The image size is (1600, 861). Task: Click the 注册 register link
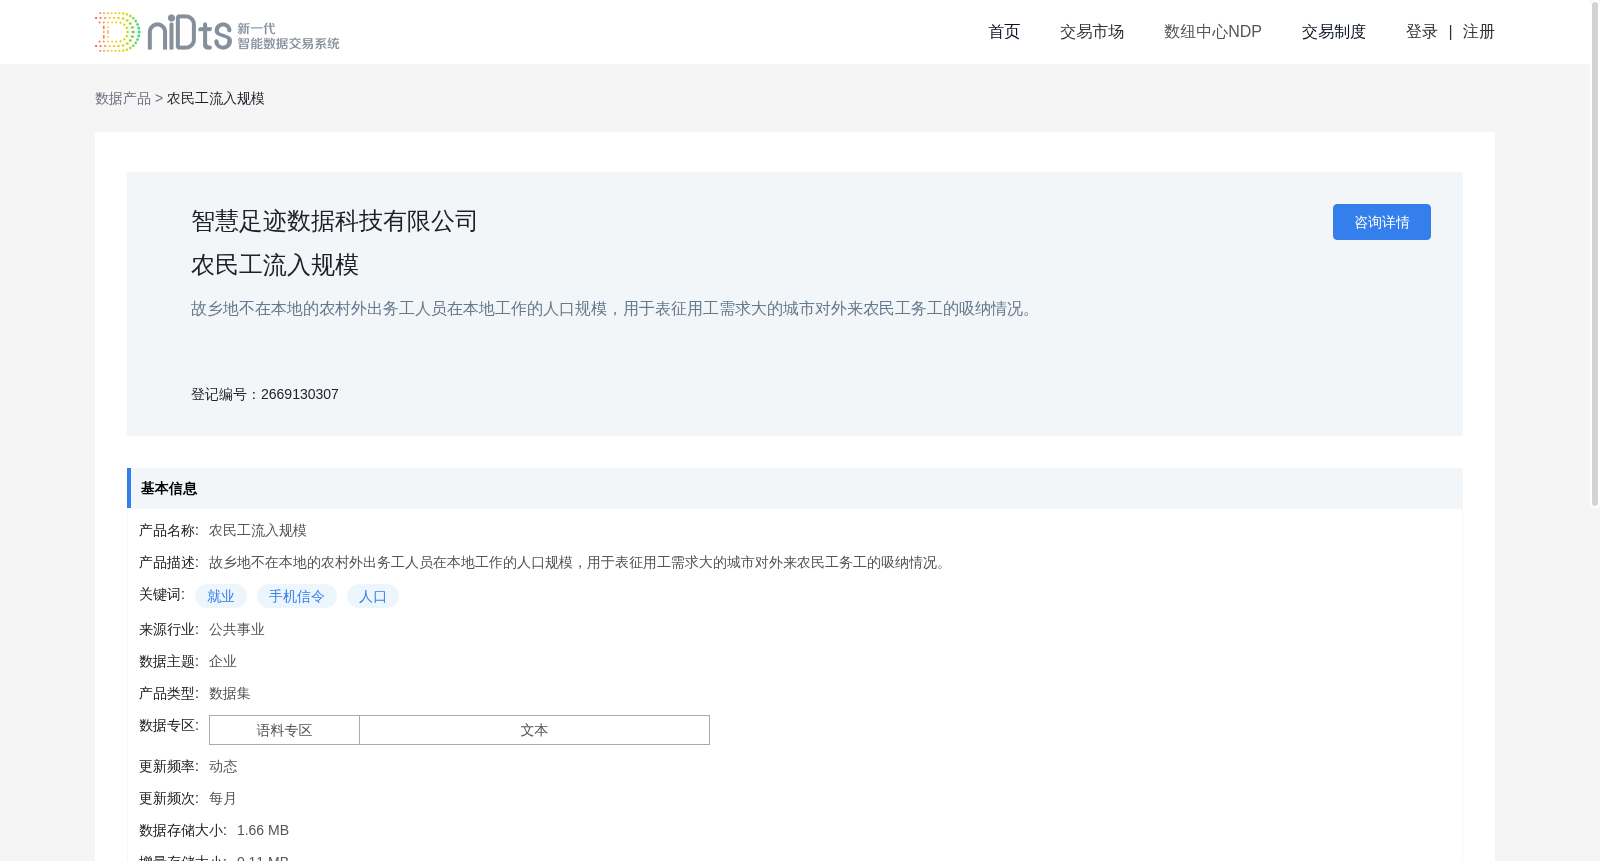point(1478,32)
